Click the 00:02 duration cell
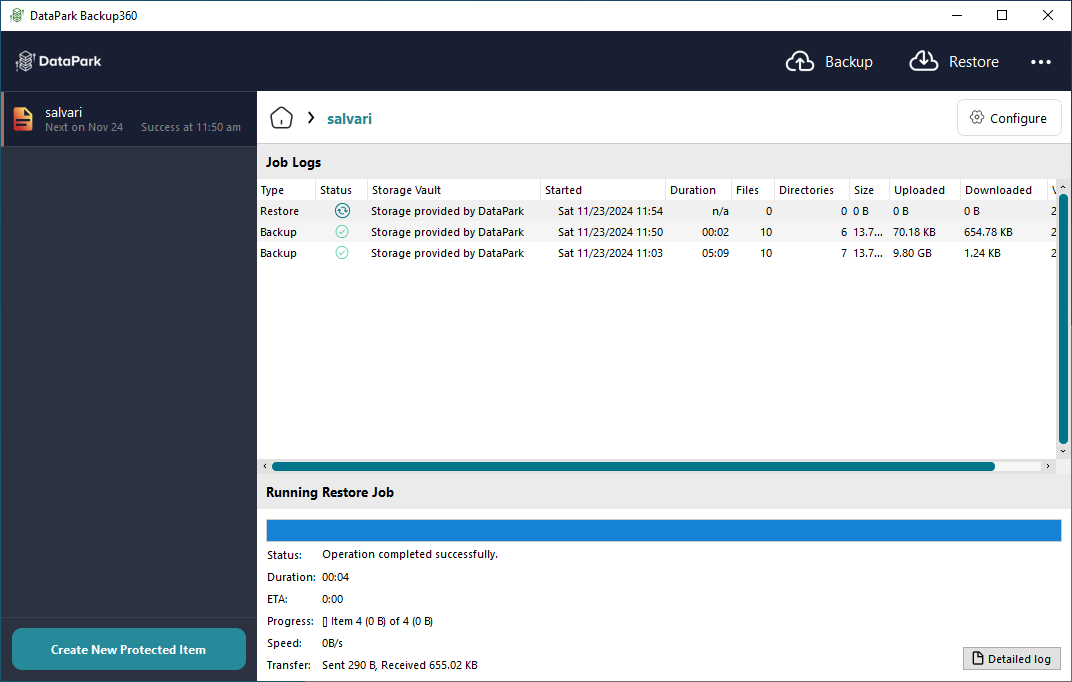The width and height of the screenshot is (1072, 682). 715,232
